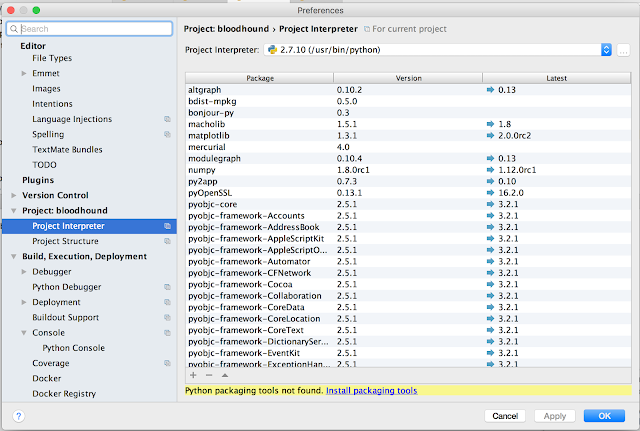Sort by the Latest column header

coord(557,78)
